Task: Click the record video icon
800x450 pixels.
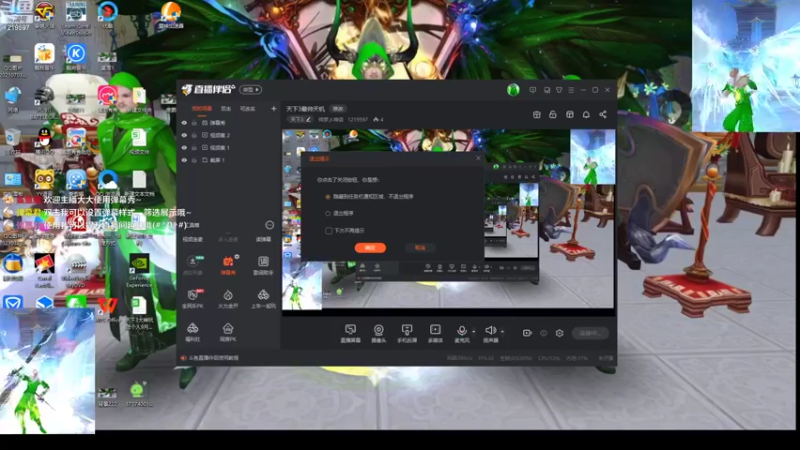Action: [527, 333]
